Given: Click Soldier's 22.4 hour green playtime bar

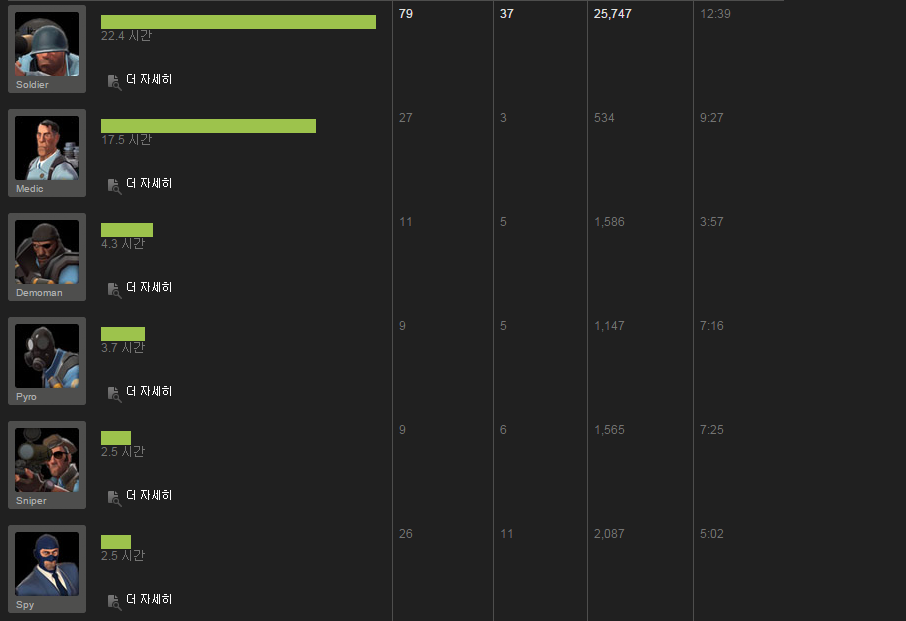Looking at the screenshot, I should click(238, 22).
